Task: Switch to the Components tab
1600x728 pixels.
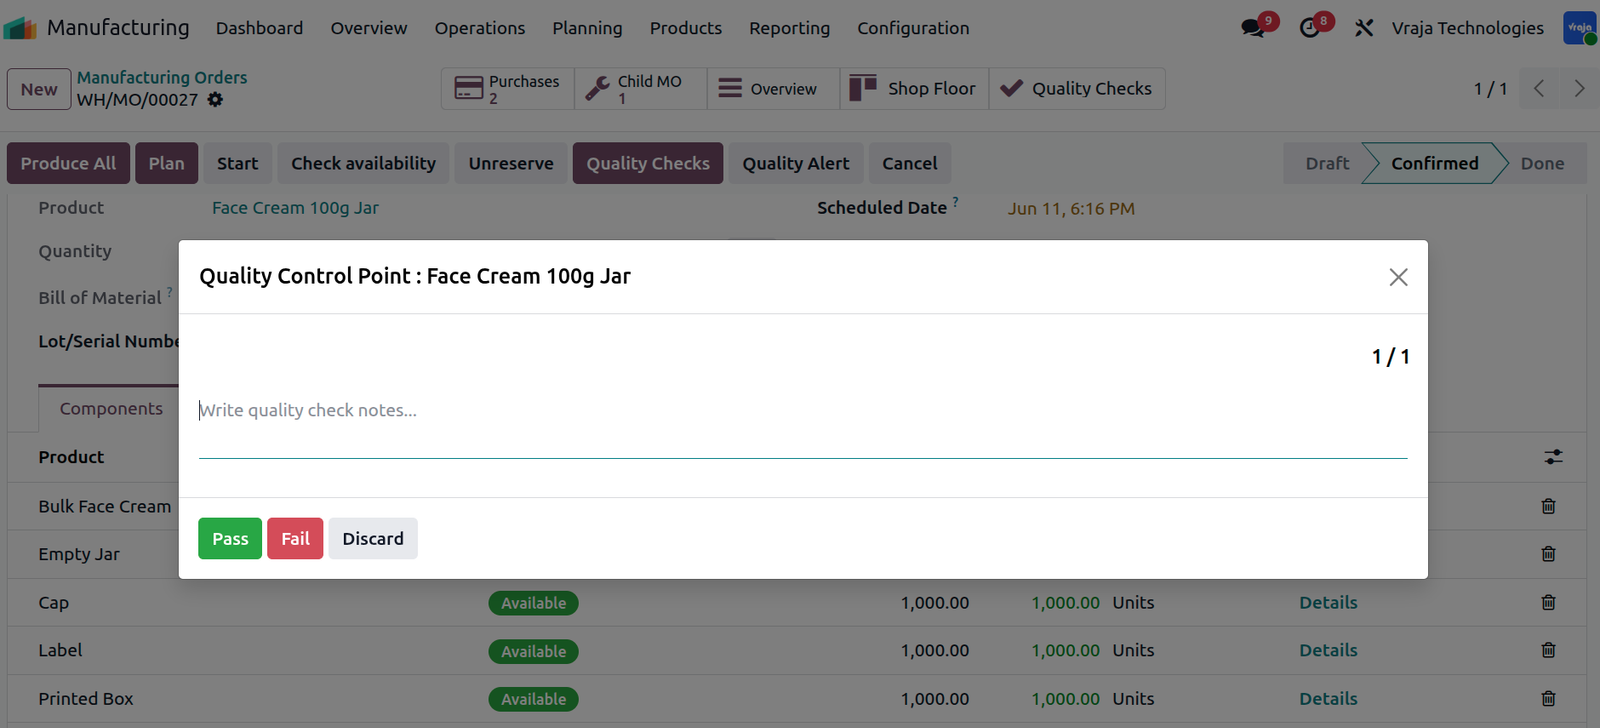Action: 111,409
